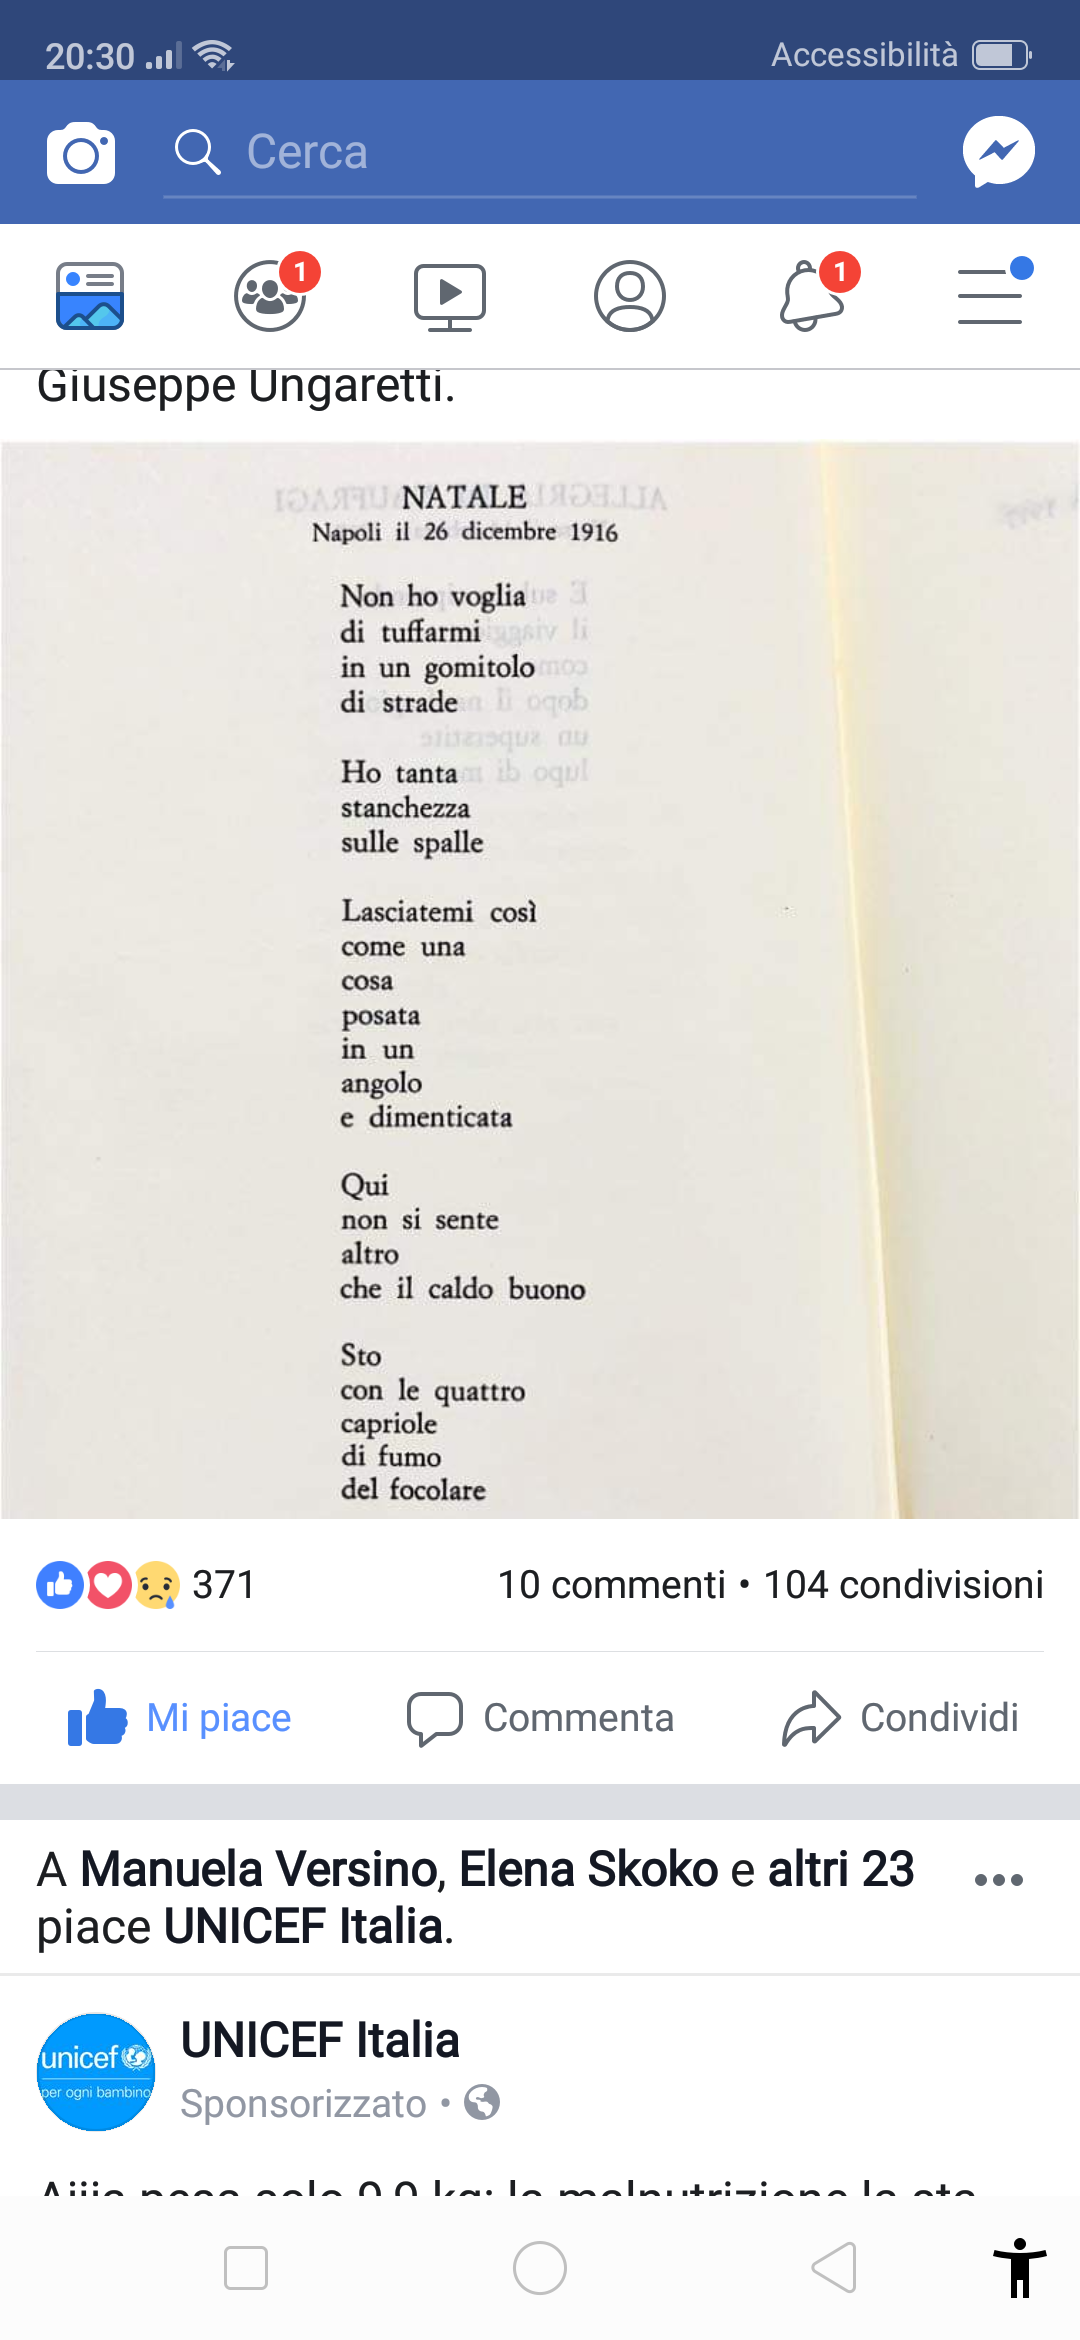Image resolution: width=1080 pixels, height=2340 pixels.
Task: Tap the Commenta button
Action: pyautogui.click(x=540, y=1718)
